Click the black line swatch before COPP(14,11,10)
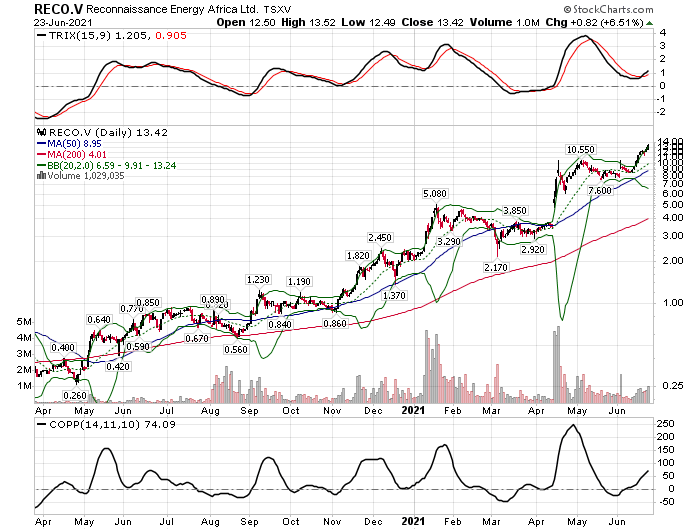 coord(42,425)
